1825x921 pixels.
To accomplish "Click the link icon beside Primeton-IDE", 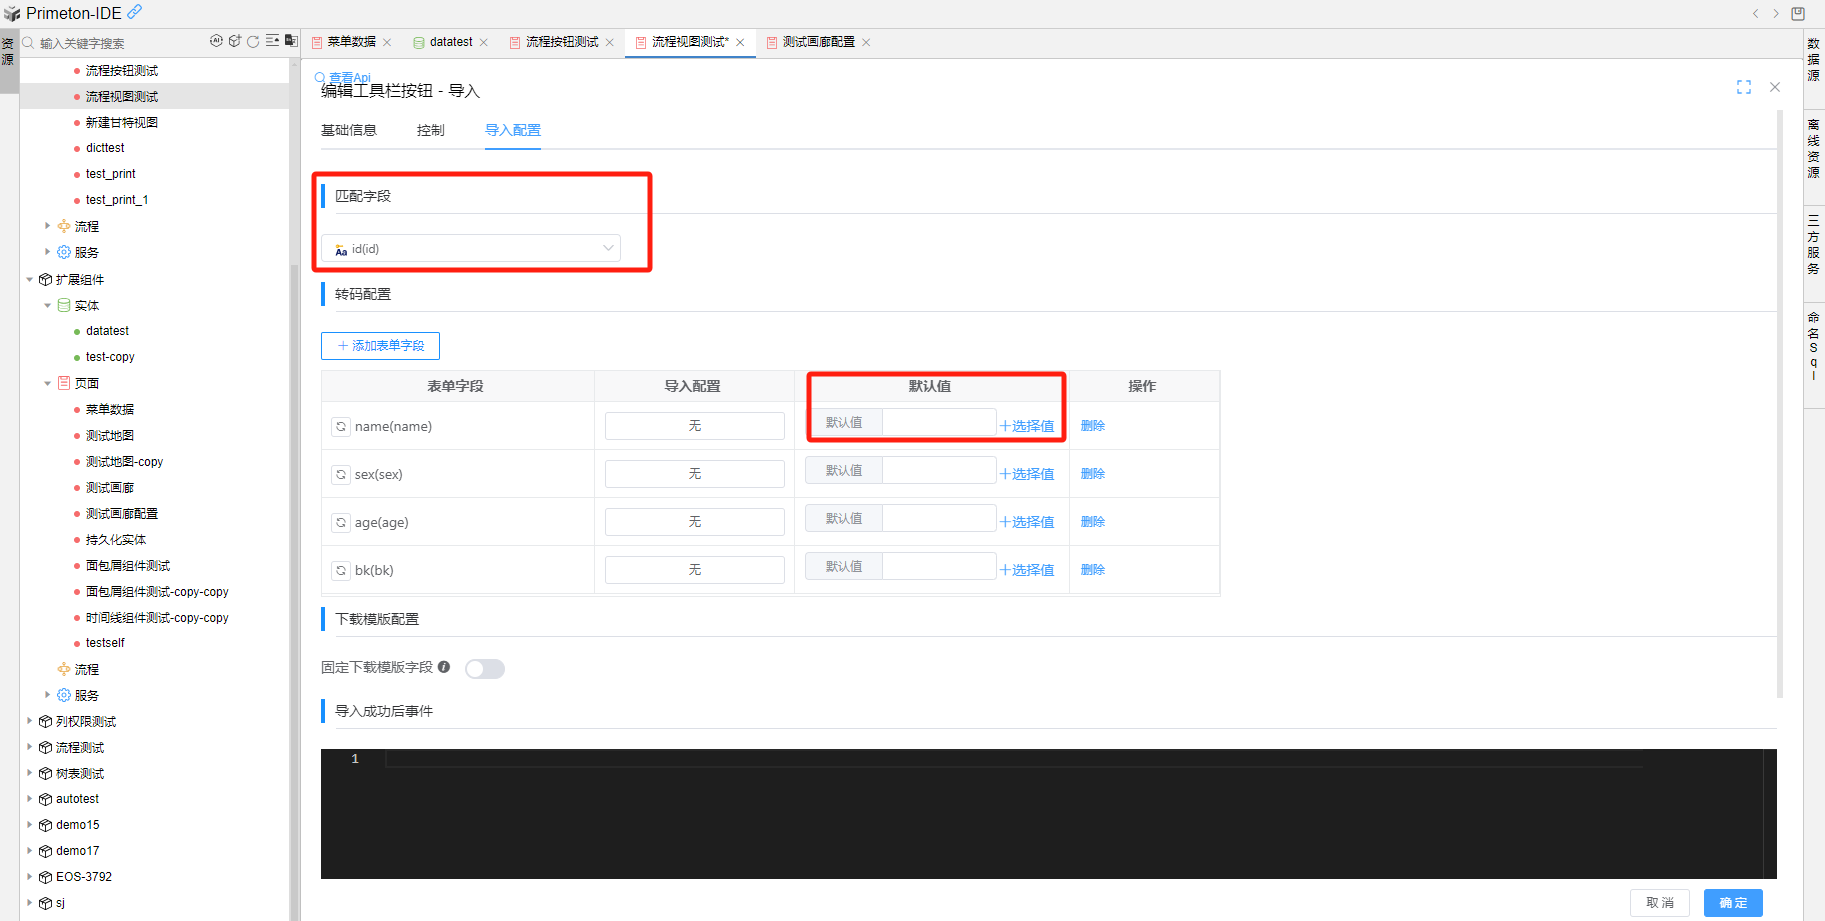I will 134,12.
